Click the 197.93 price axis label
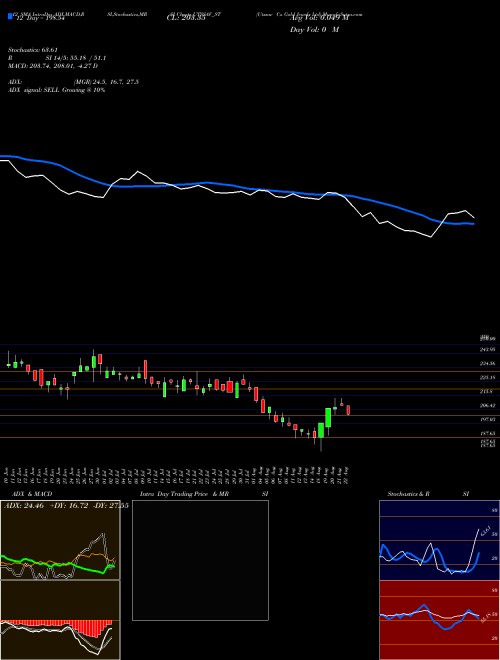This screenshot has height=660, width=500. tap(488, 419)
